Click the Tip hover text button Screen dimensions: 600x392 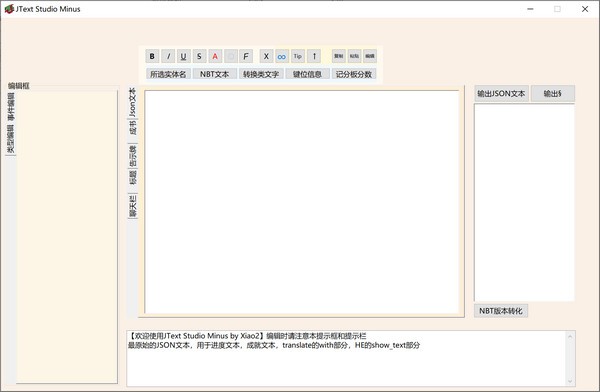(x=298, y=56)
